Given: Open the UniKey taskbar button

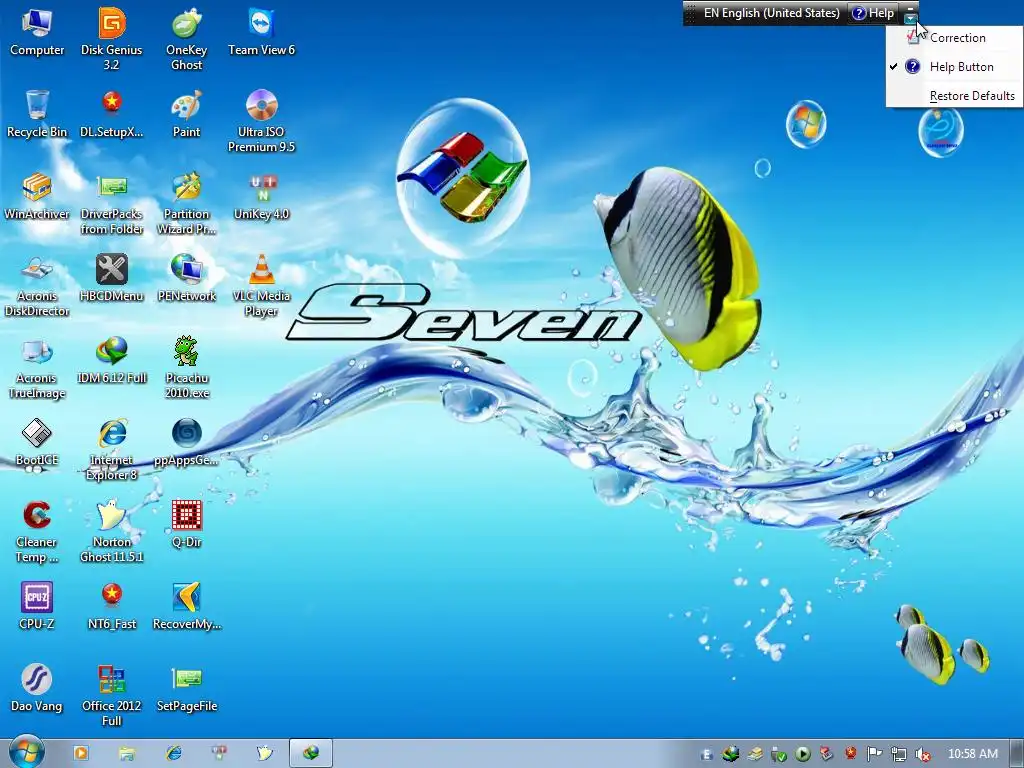Looking at the screenshot, I should click(x=219, y=753).
